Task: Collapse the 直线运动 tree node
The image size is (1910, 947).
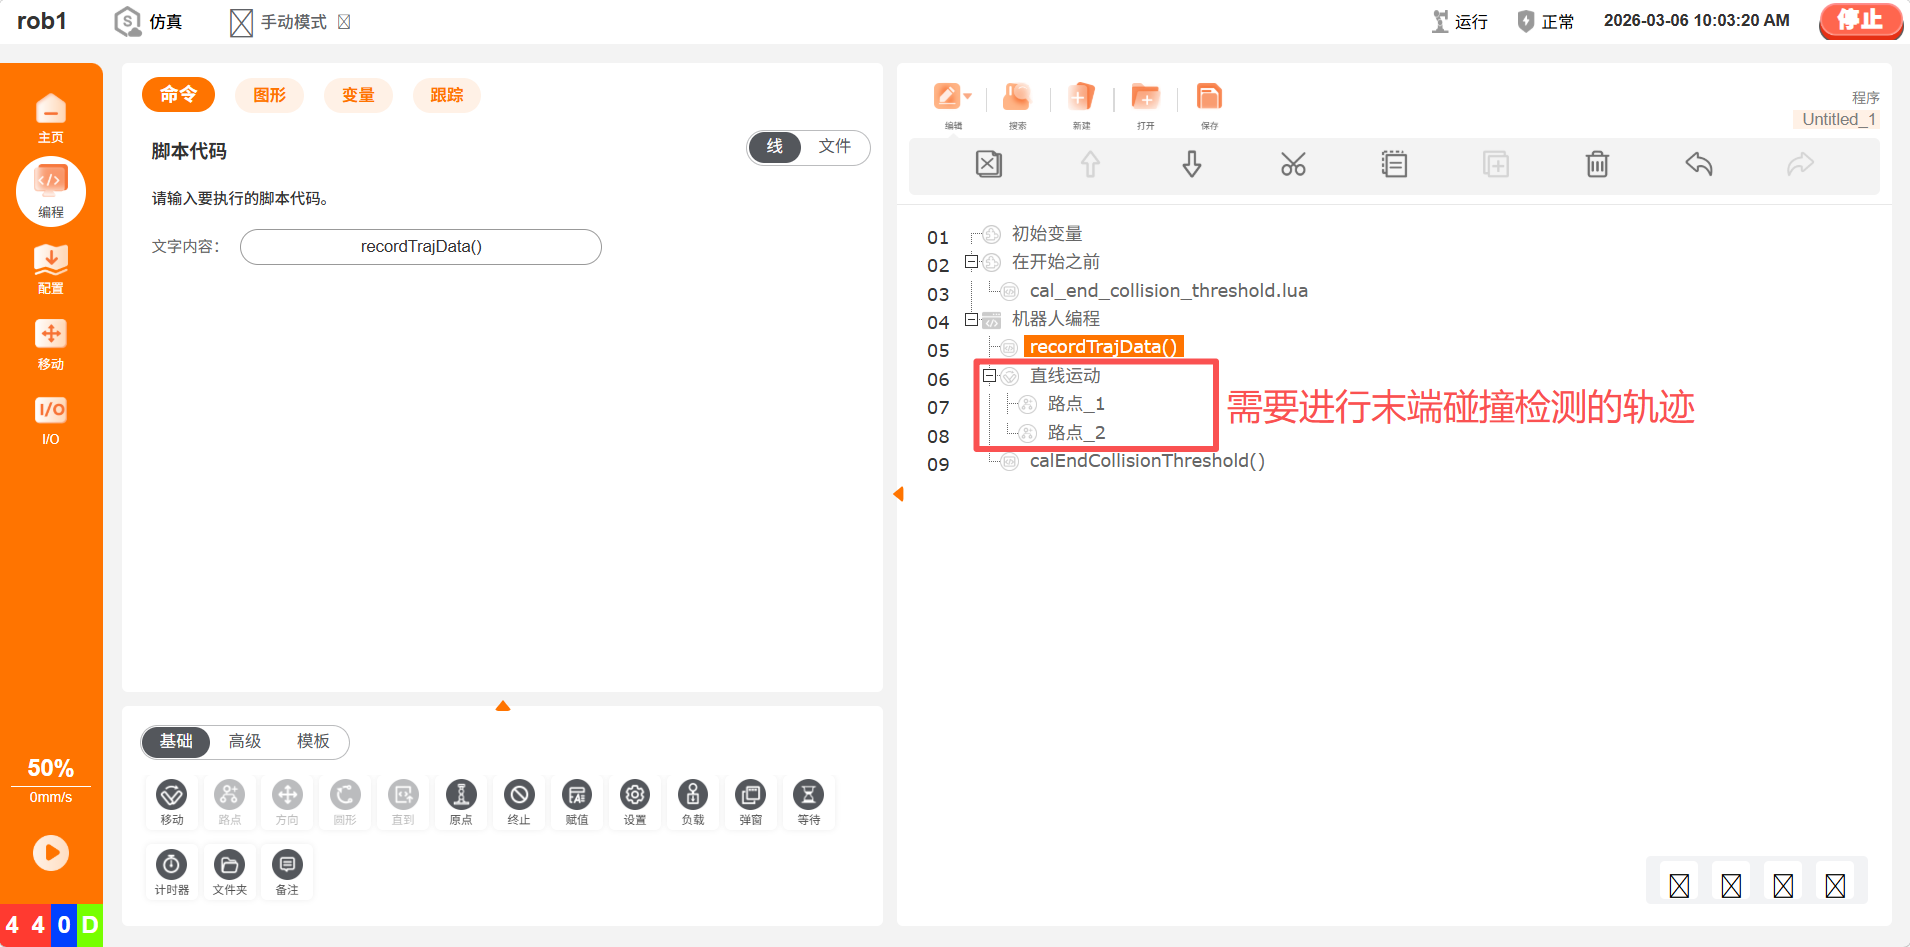Action: click(x=989, y=376)
